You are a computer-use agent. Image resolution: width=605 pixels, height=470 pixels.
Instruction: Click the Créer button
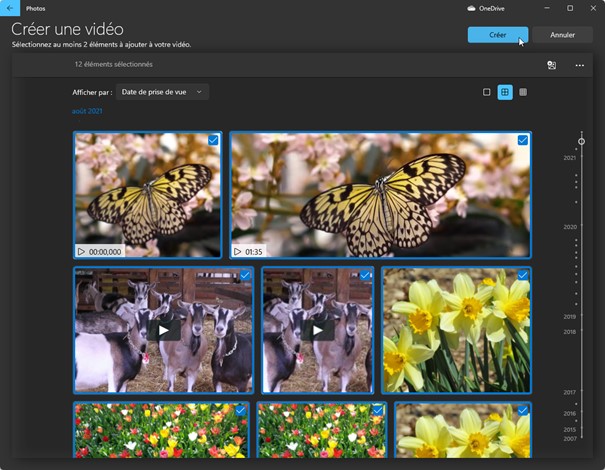point(497,35)
